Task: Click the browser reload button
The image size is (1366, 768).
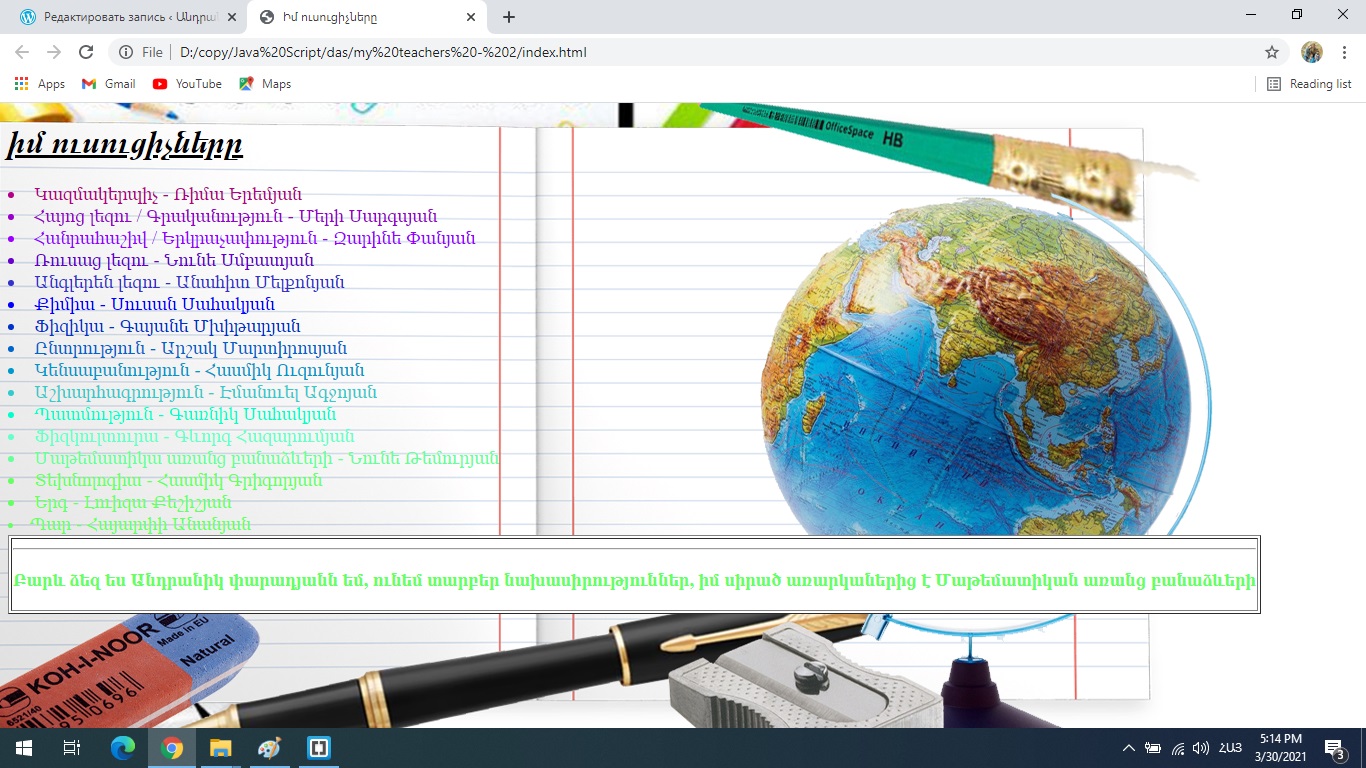Action: pos(86,52)
